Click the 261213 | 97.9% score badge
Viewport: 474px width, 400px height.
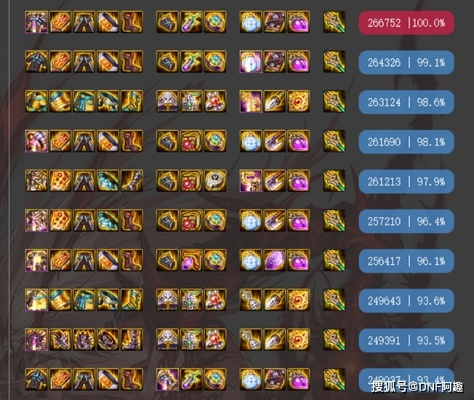[406, 181]
